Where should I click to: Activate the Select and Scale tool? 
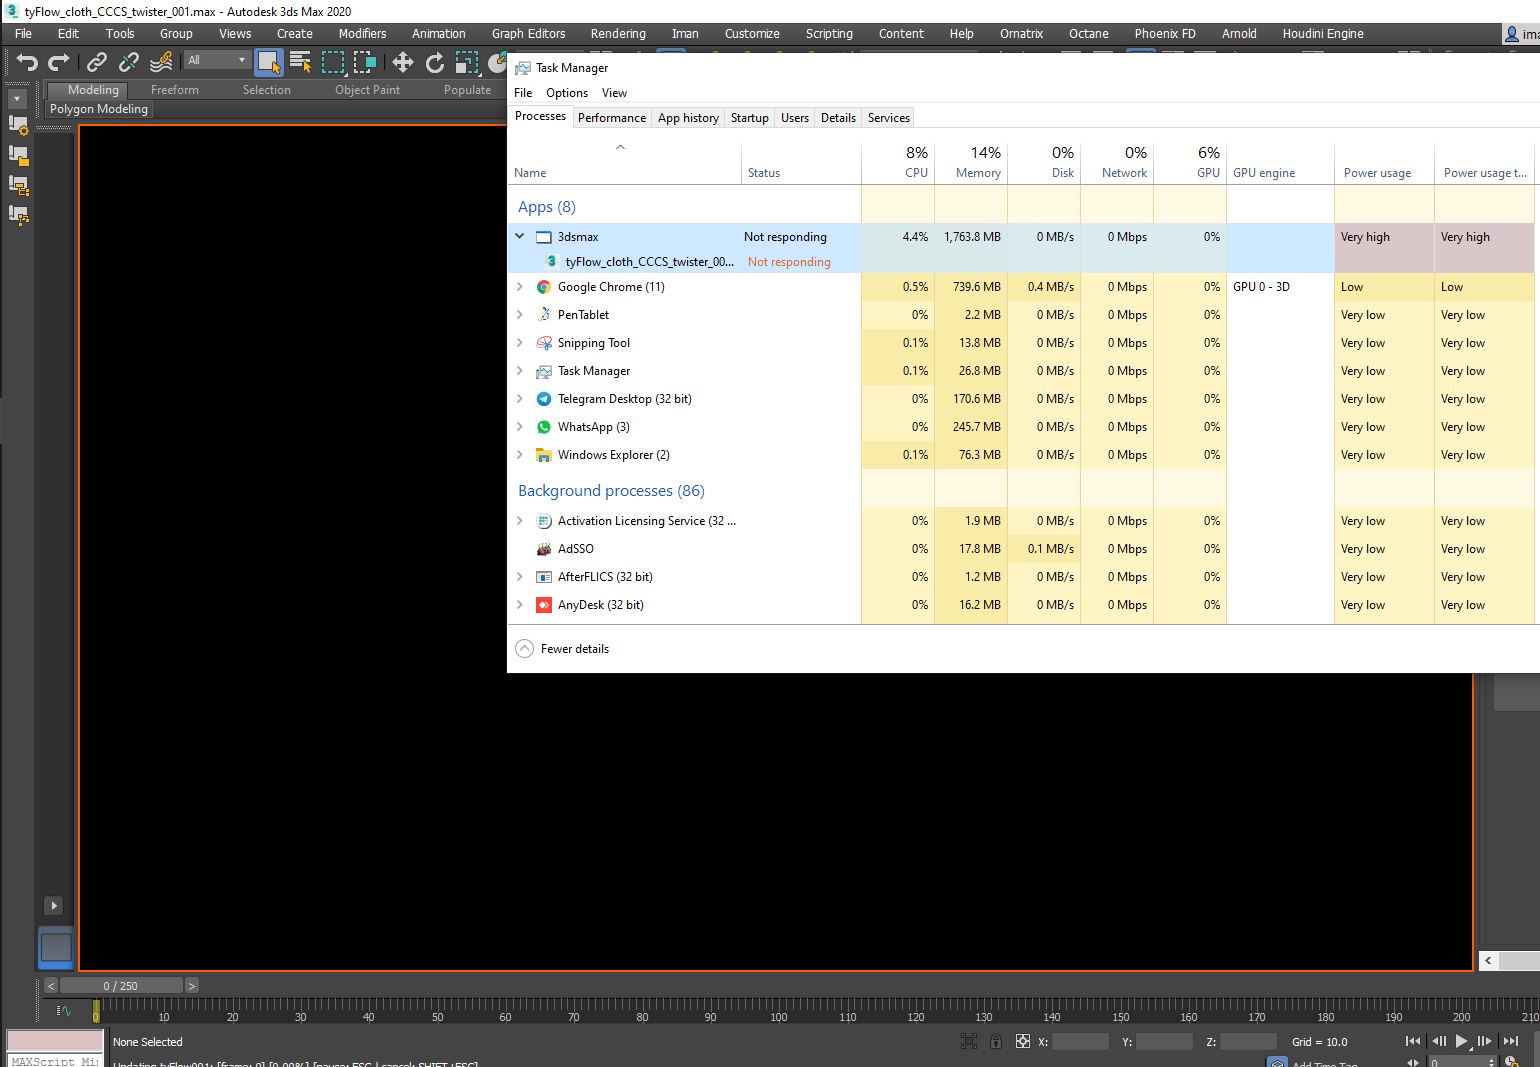pos(467,63)
